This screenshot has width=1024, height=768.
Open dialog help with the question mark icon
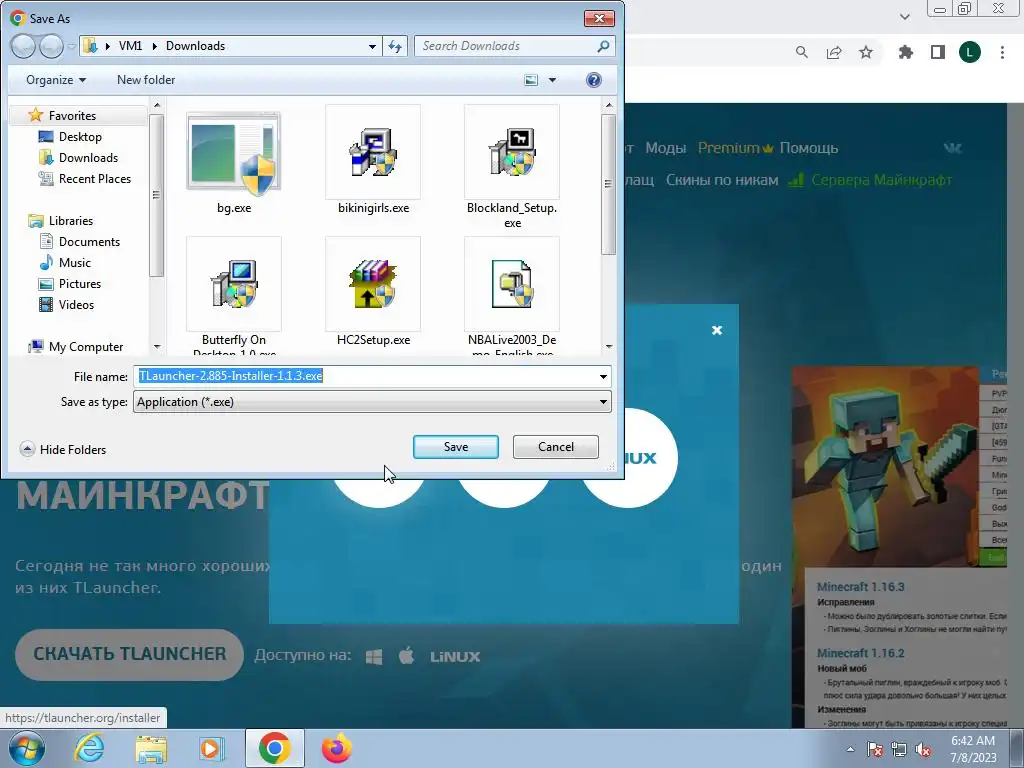pyautogui.click(x=594, y=80)
